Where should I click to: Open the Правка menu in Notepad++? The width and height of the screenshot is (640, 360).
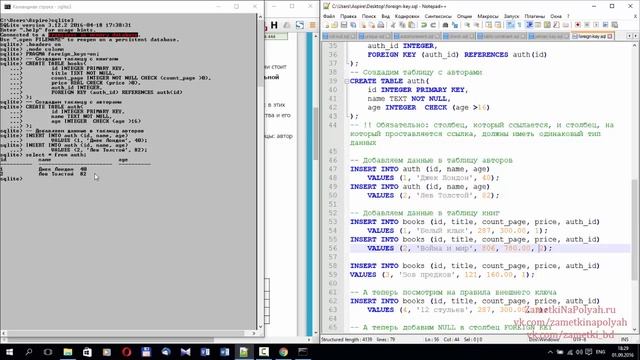click(348, 16)
